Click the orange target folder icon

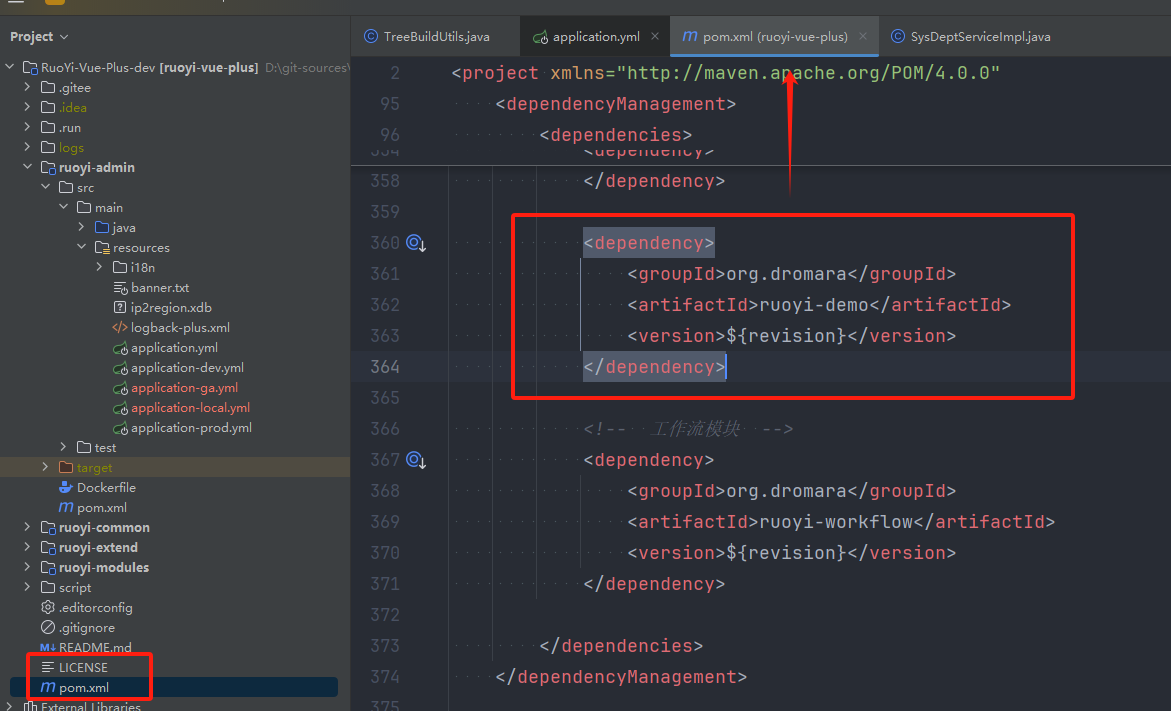click(x=66, y=468)
